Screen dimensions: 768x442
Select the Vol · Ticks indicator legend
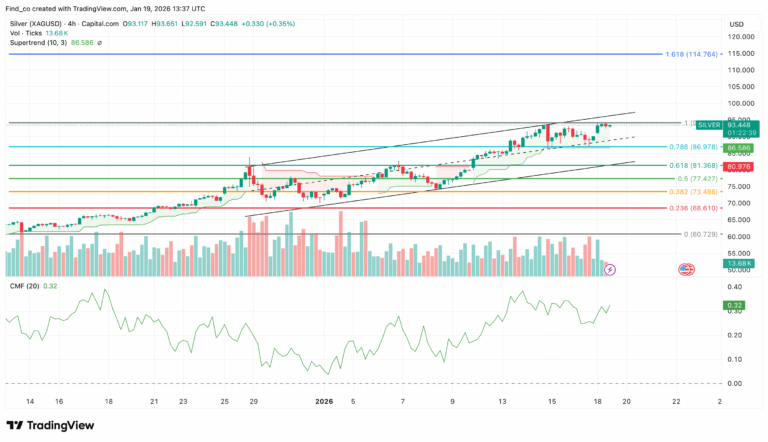(25, 33)
